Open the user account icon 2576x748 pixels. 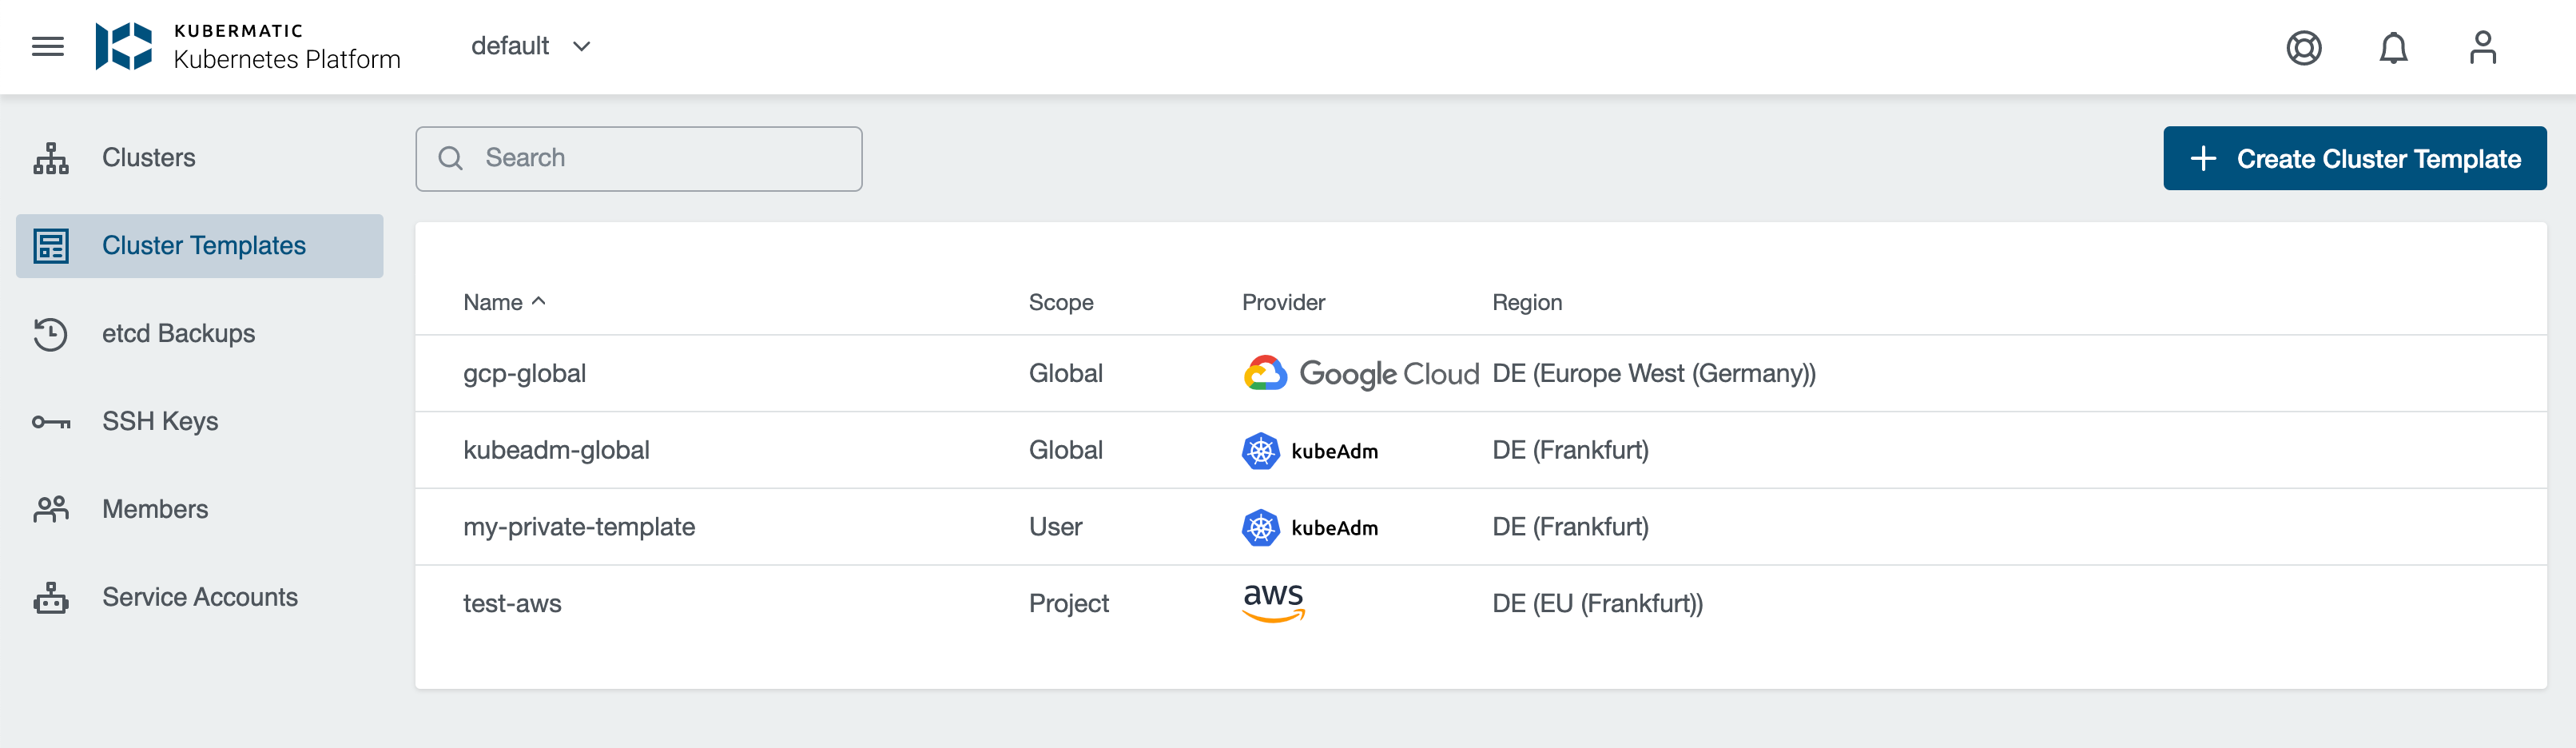pos(2482,47)
